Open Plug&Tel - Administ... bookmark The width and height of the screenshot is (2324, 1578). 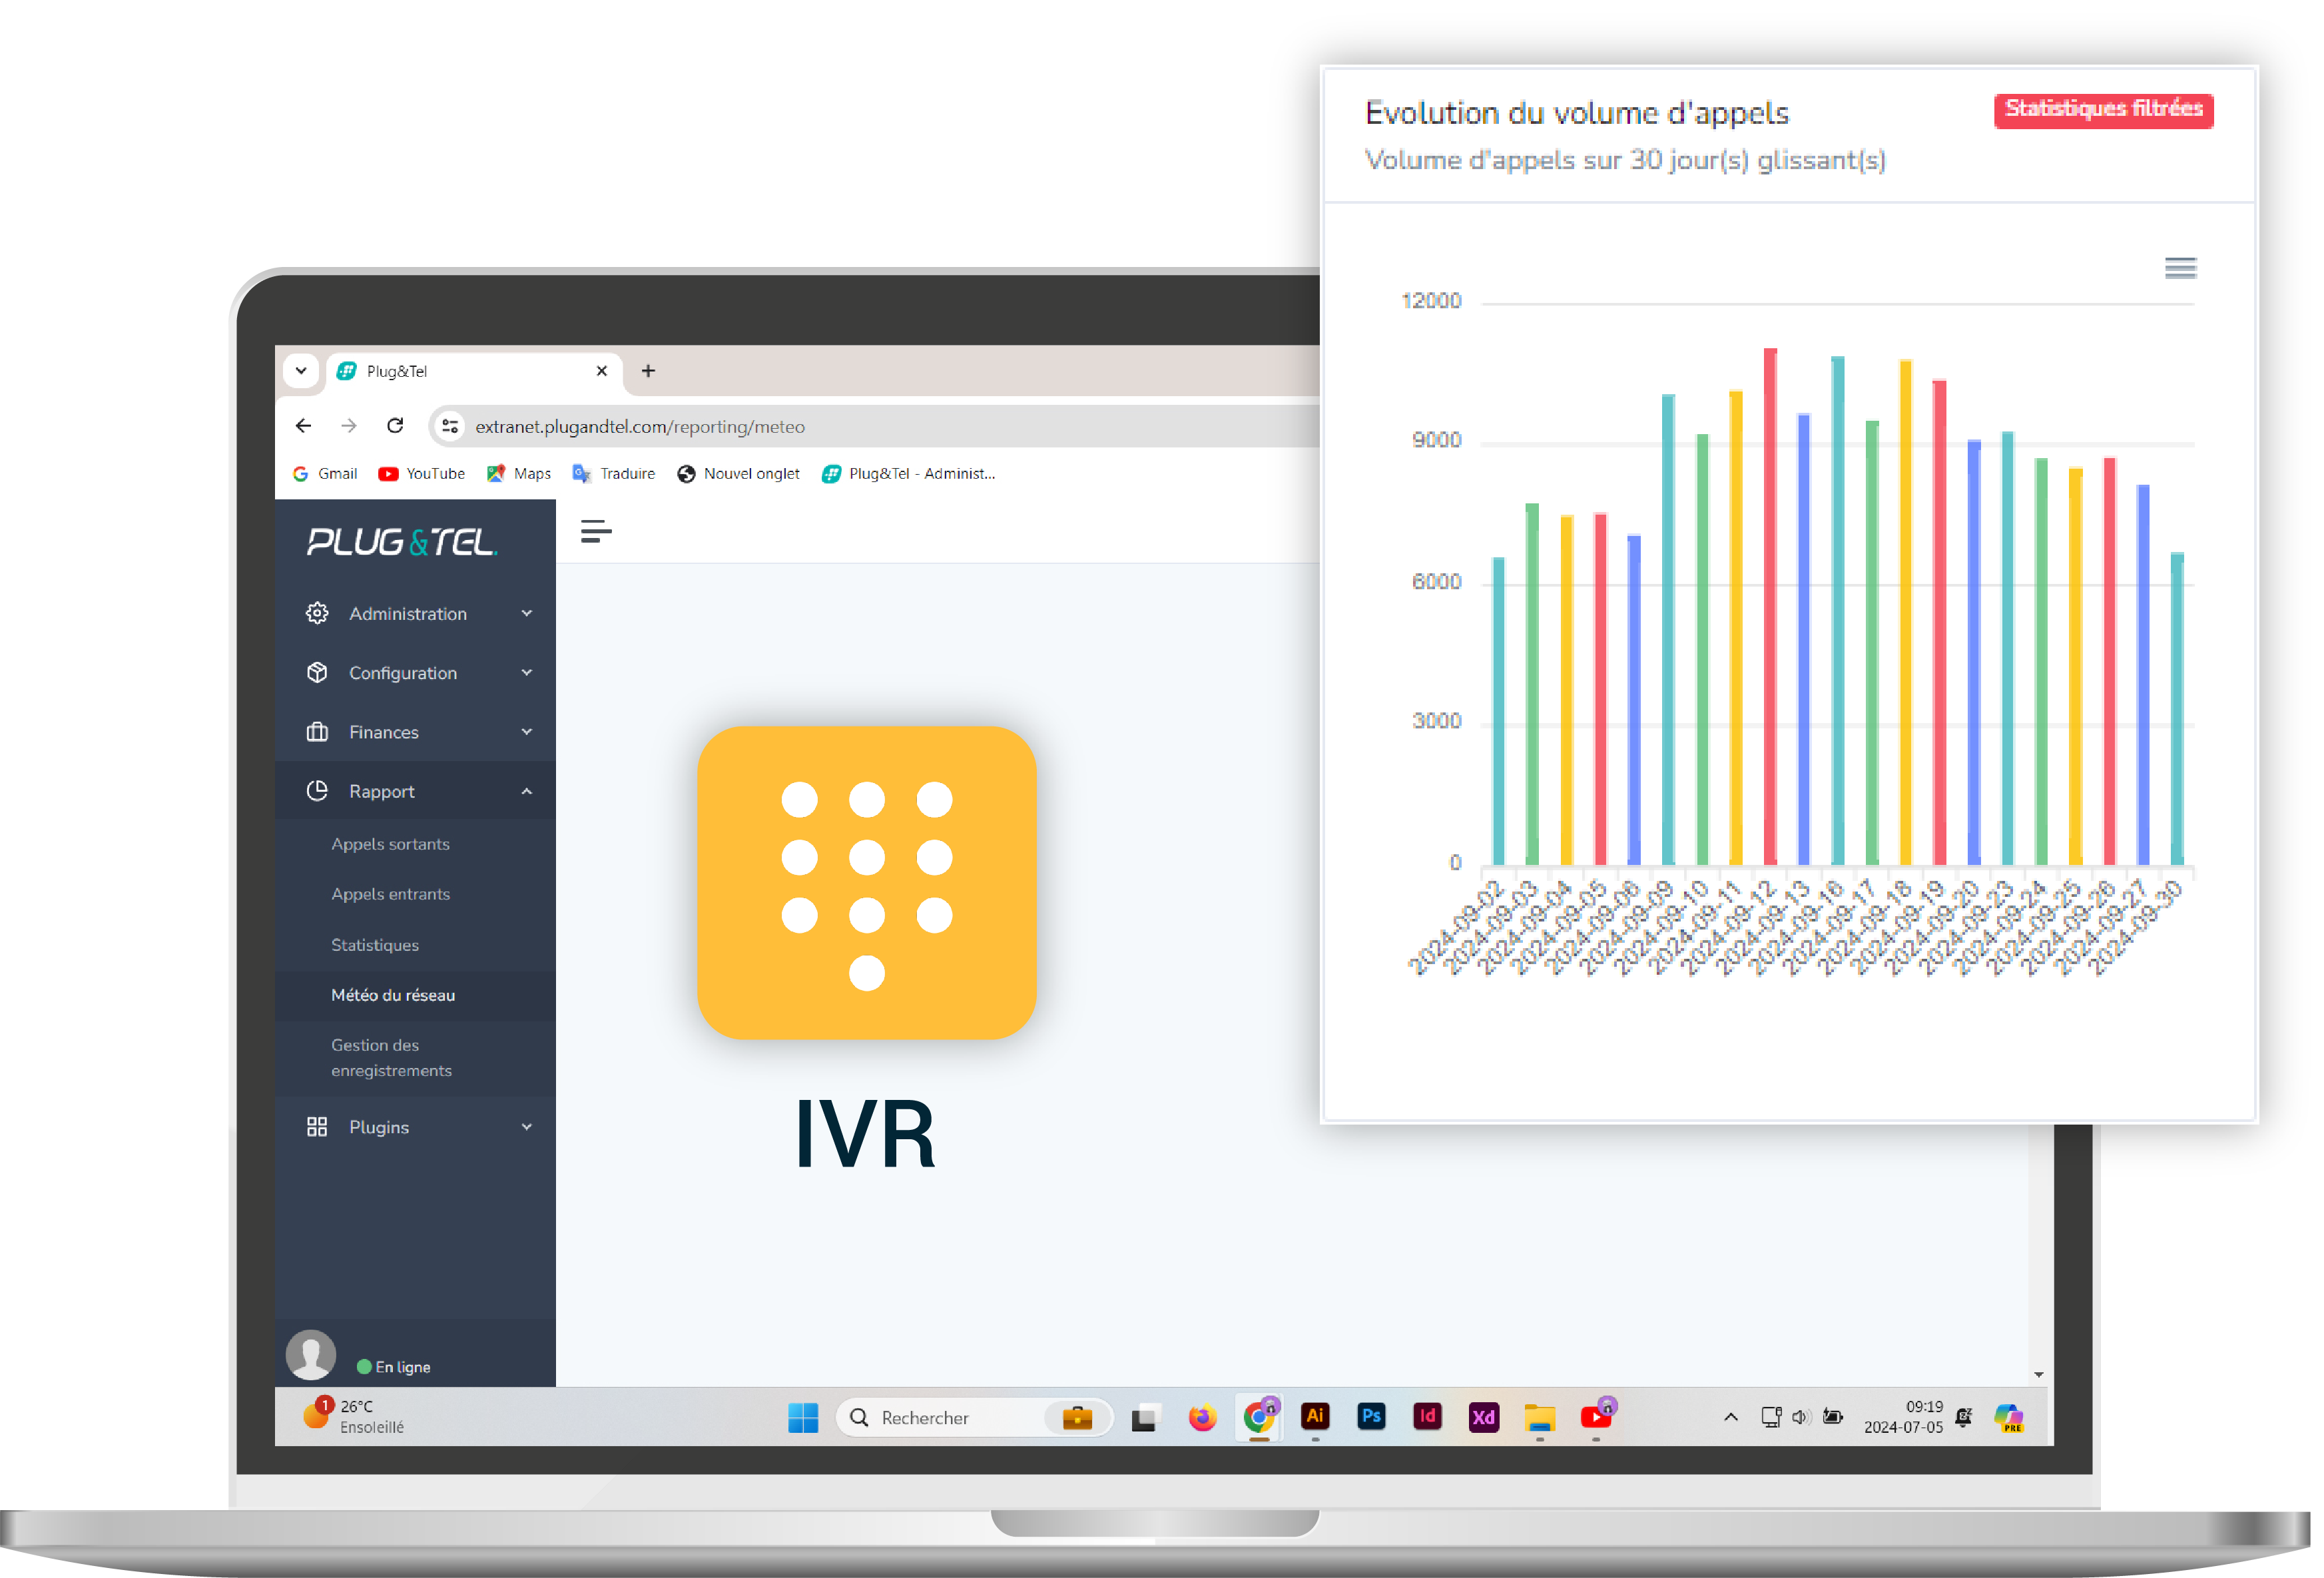pos(908,474)
